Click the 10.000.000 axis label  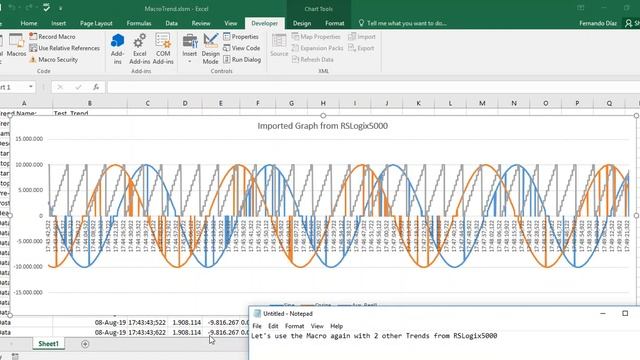pyautogui.click(x=29, y=165)
